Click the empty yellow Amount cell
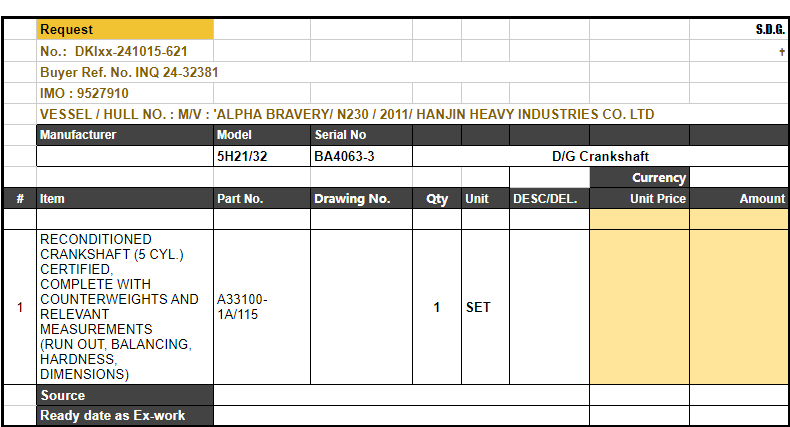This screenshot has width=790, height=427. pyautogui.click(x=739, y=307)
